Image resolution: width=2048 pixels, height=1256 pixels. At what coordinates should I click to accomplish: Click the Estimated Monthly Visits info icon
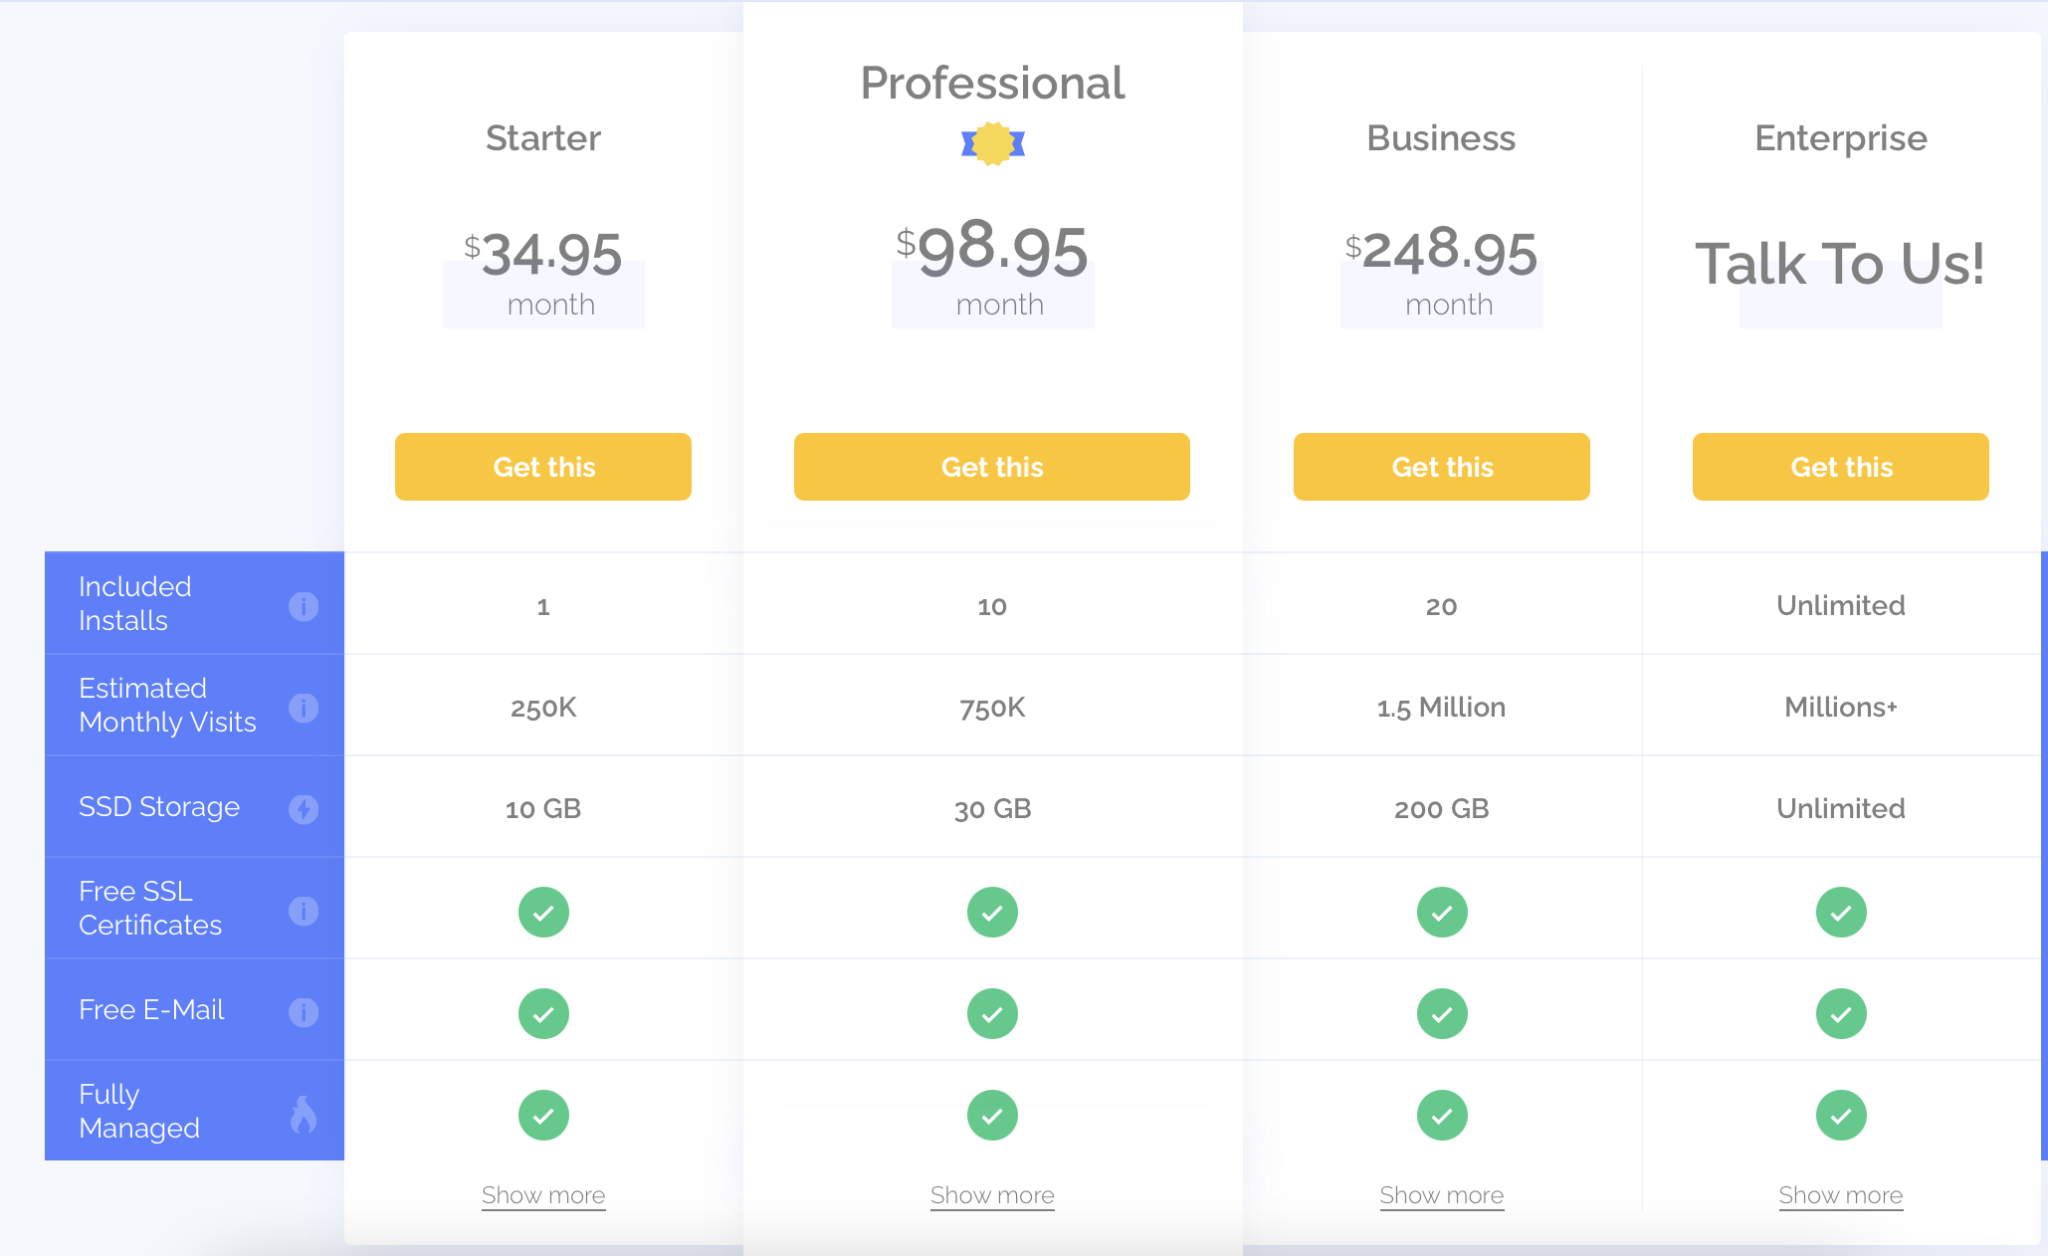pyautogui.click(x=304, y=708)
